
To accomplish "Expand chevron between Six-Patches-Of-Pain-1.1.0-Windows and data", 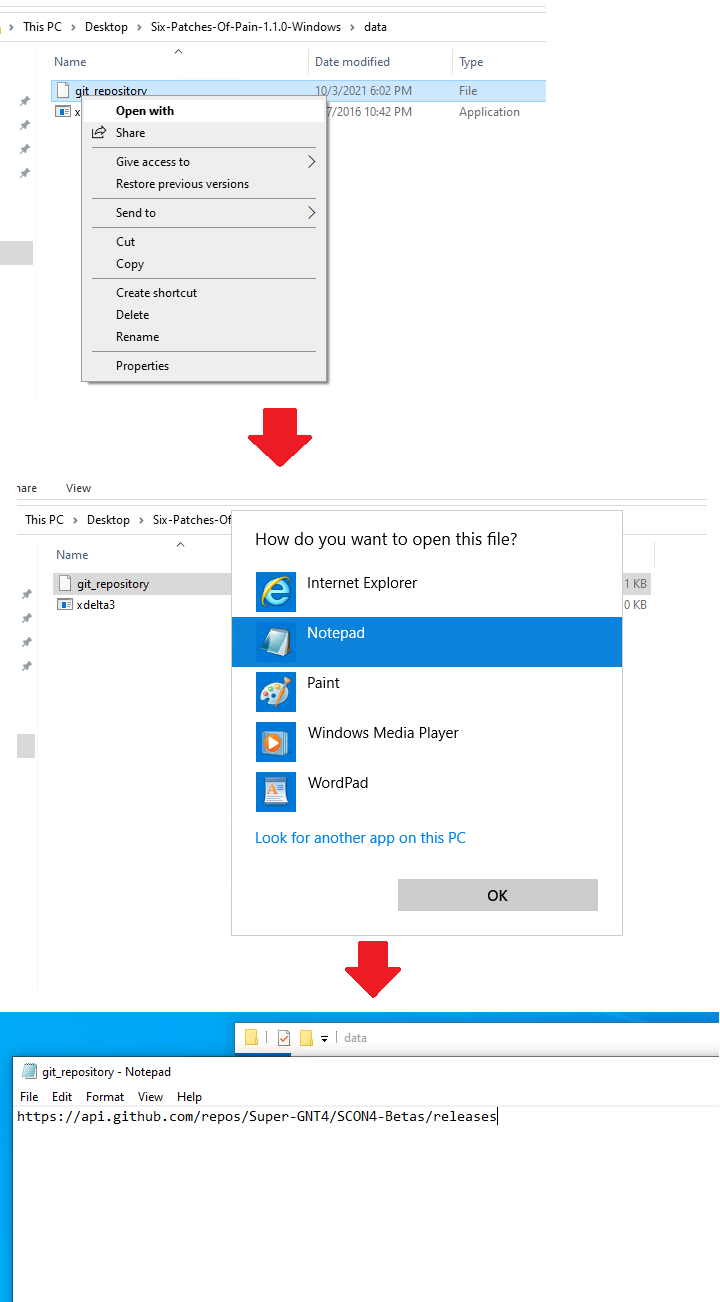I will (352, 27).
